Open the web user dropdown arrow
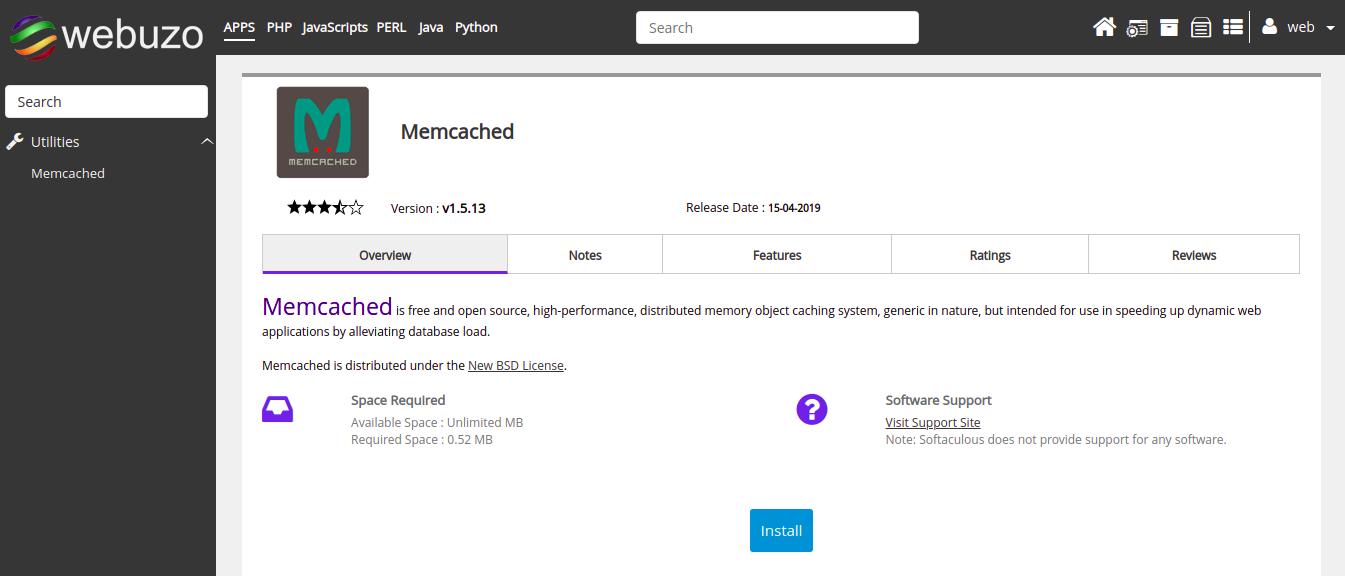 tap(1329, 28)
